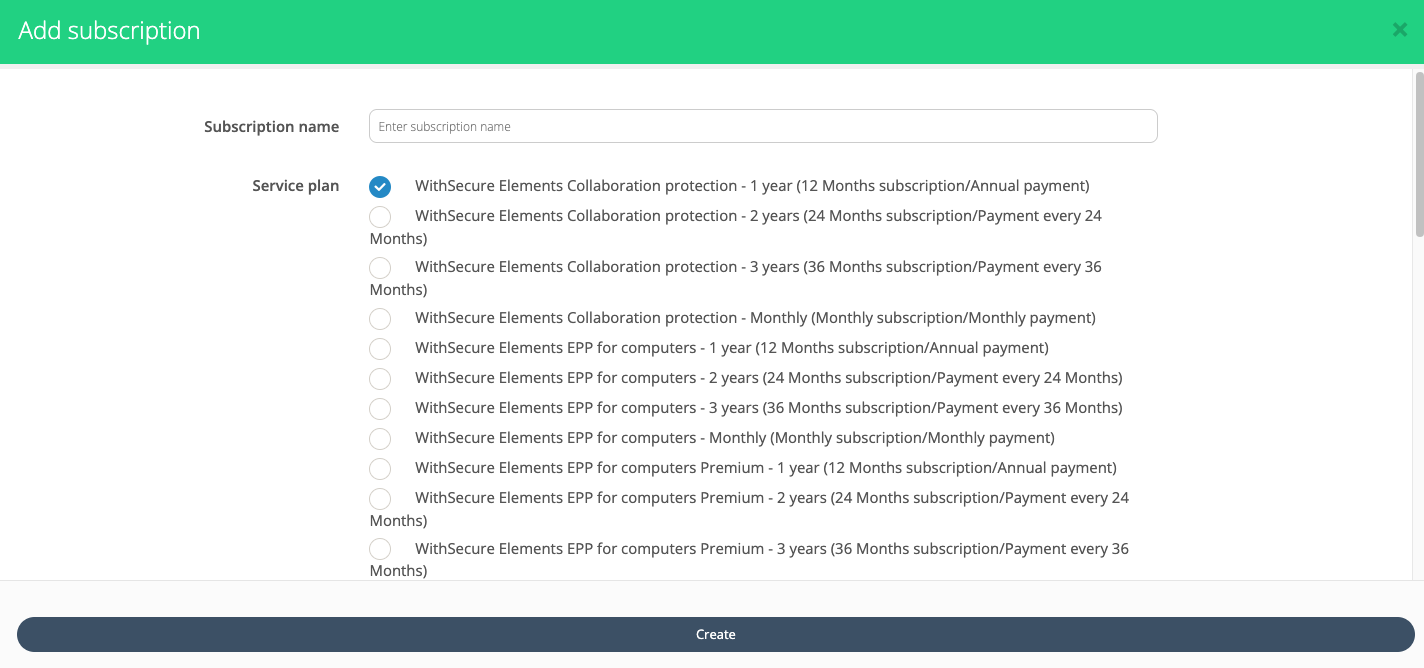1424x668 pixels.
Task: Select Collaboration protection 2 years plan
Action: (380, 217)
